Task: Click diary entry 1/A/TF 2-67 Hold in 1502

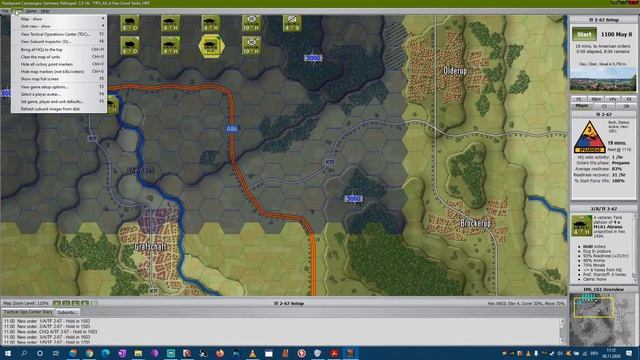Action: (47, 321)
